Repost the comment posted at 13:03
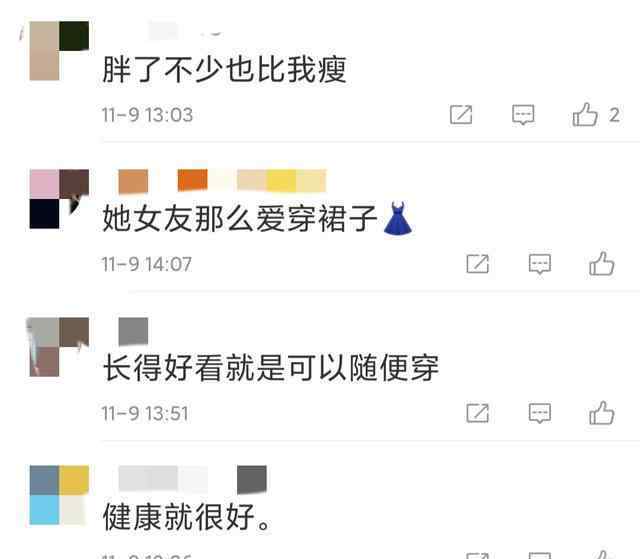Screen dimensions: 640x559 pyautogui.click(x=461, y=115)
